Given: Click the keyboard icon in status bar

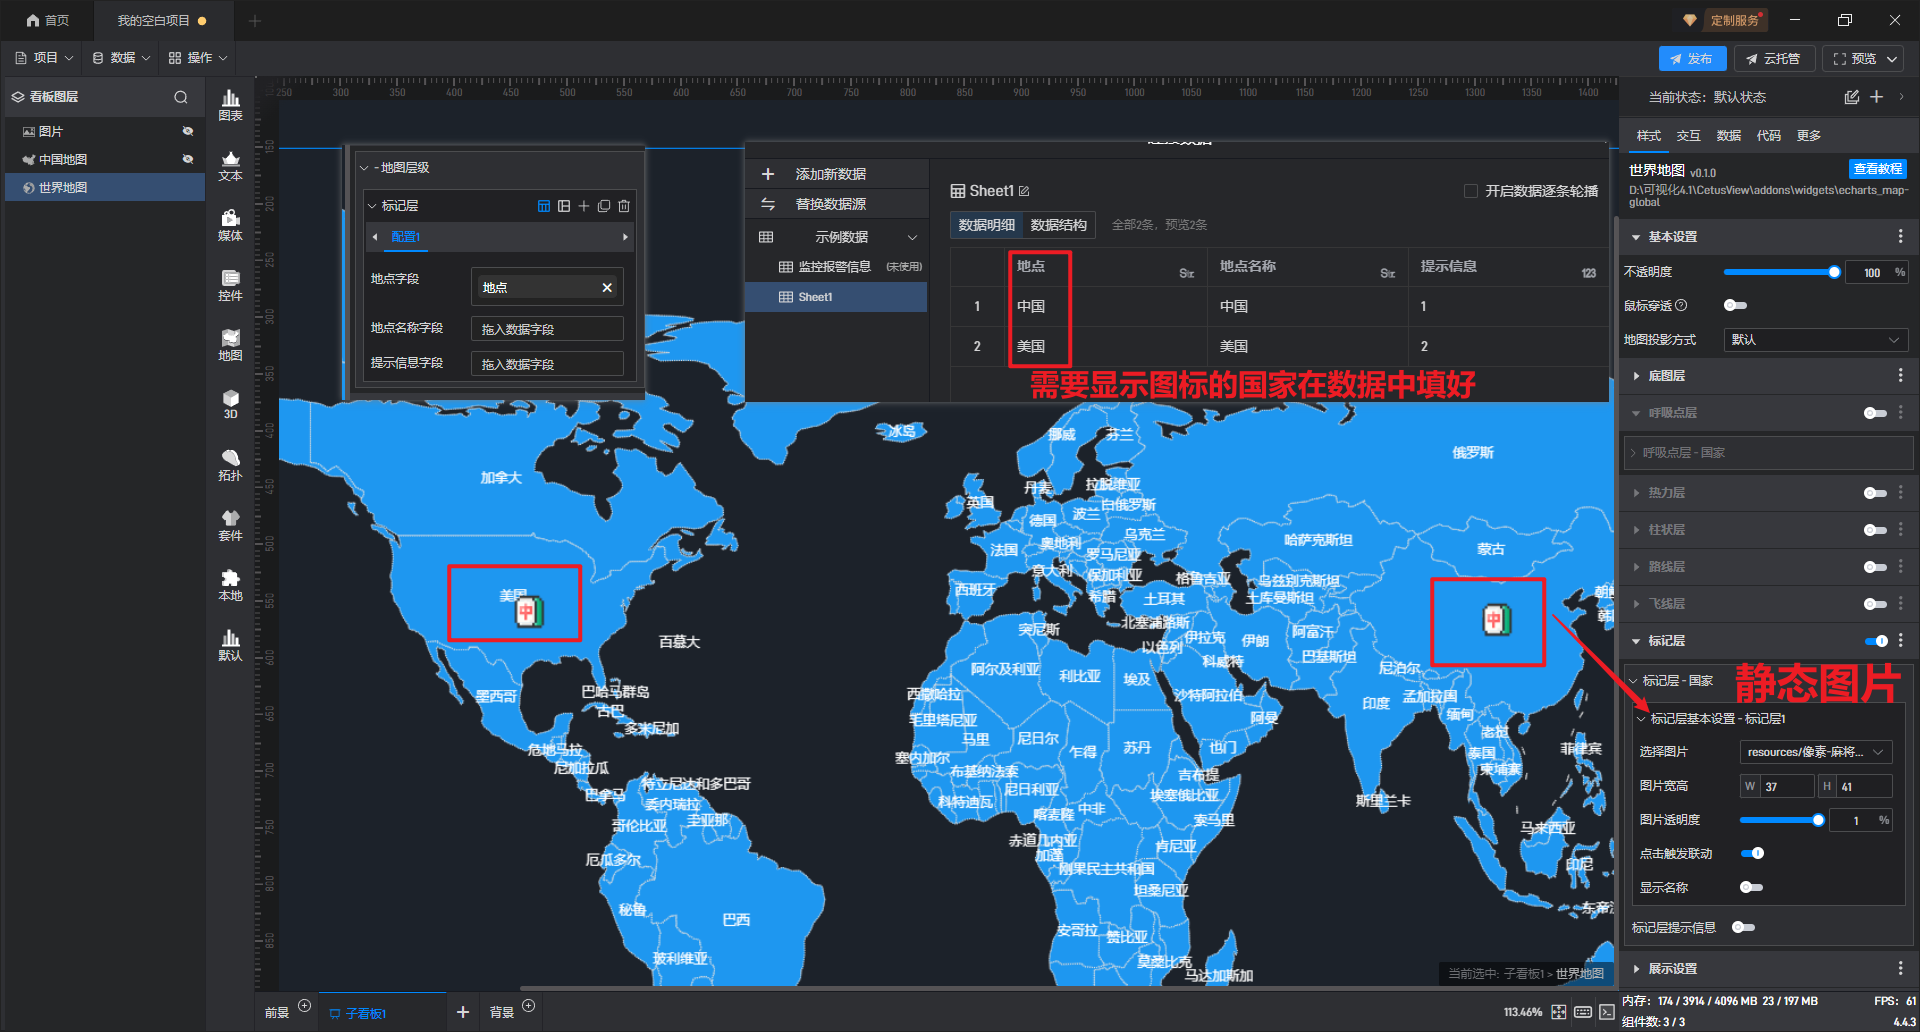Looking at the screenshot, I should point(1583,1012).
